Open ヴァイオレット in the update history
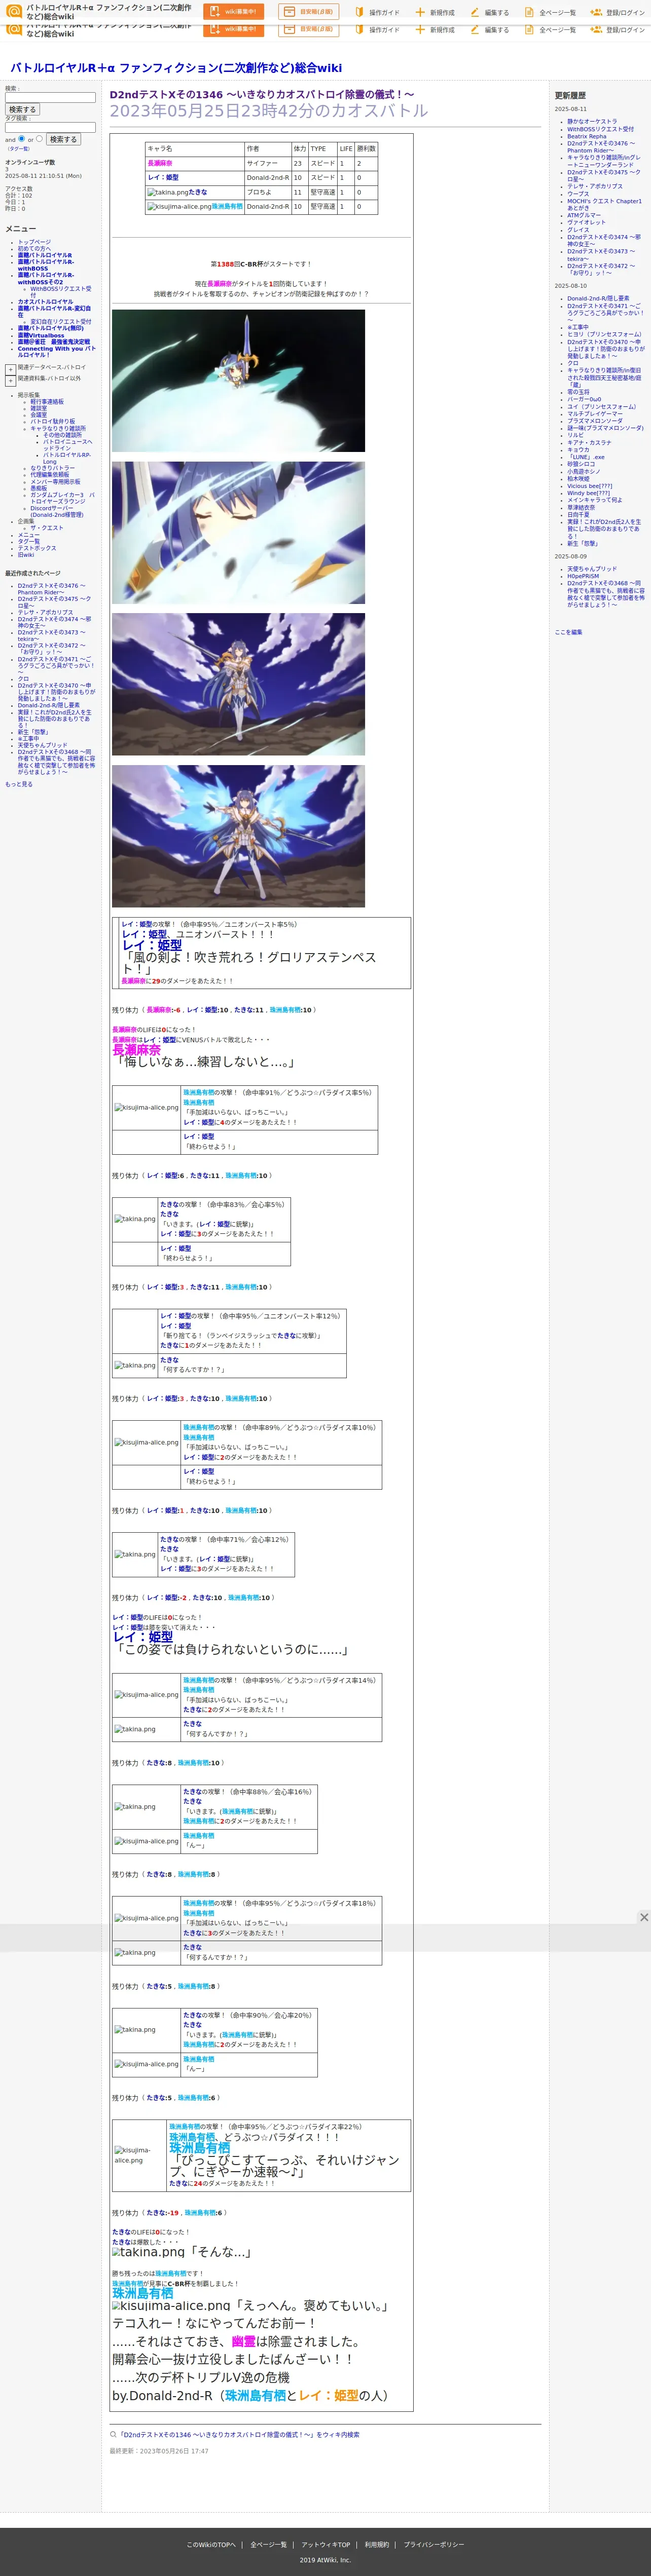651x2576 pixels. (586, 222)
